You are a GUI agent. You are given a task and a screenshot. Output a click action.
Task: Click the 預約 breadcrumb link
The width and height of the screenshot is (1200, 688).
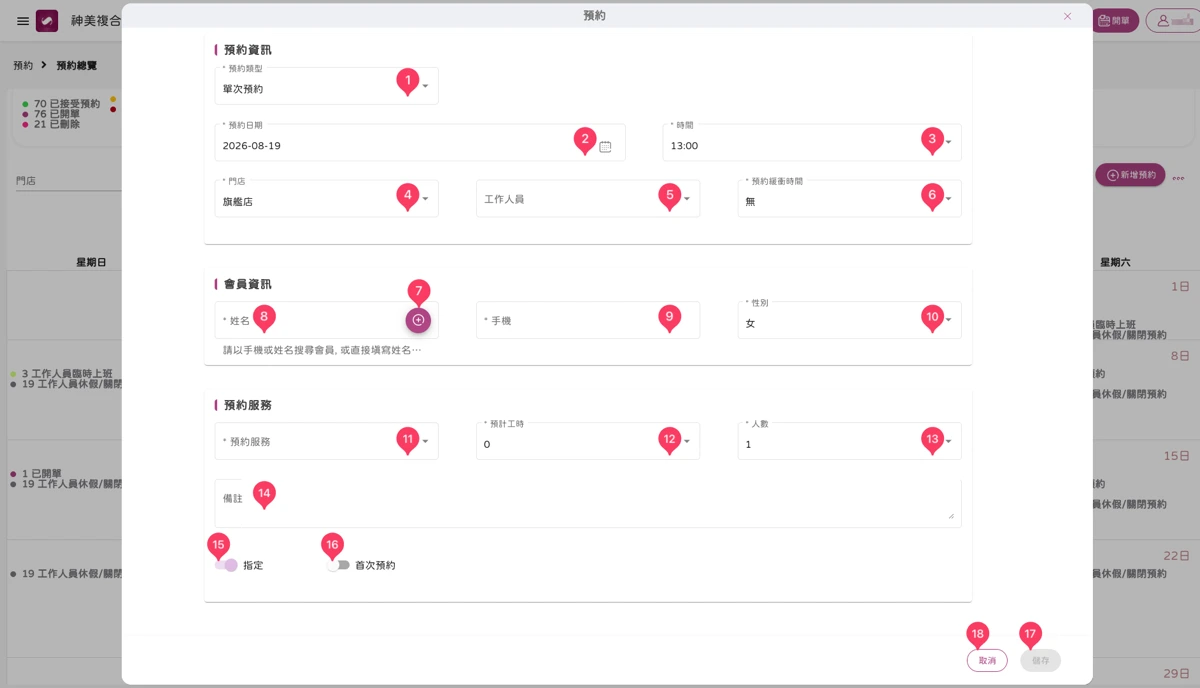click(x=22, y=65)
